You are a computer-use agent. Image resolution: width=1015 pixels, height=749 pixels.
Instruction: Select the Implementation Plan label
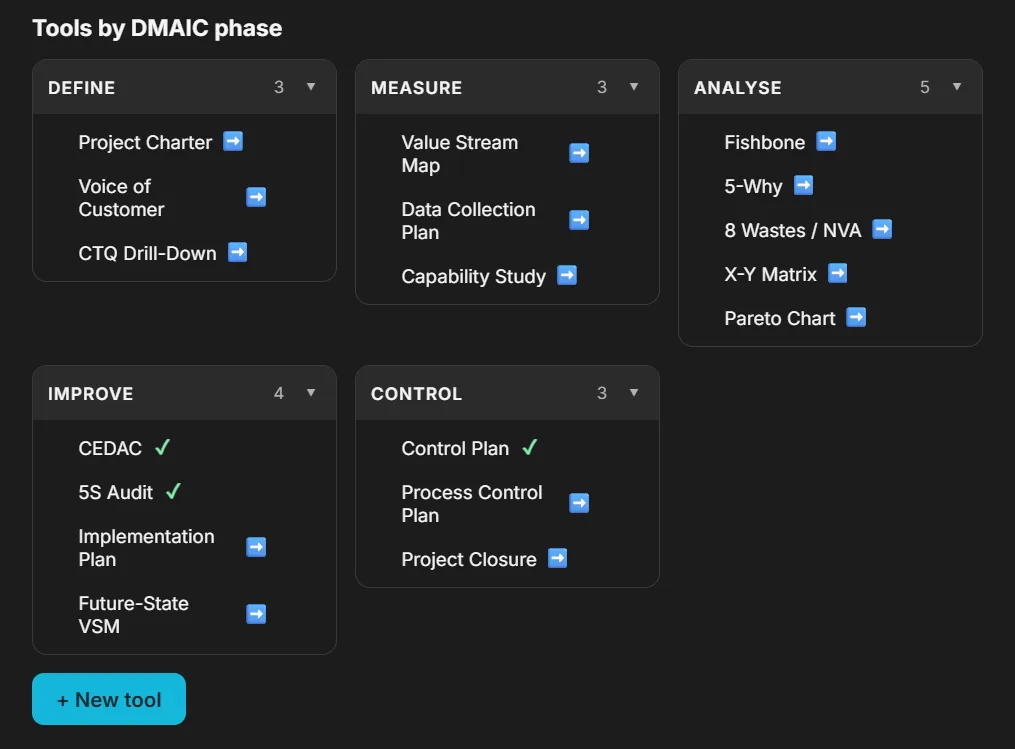[146, 548]
